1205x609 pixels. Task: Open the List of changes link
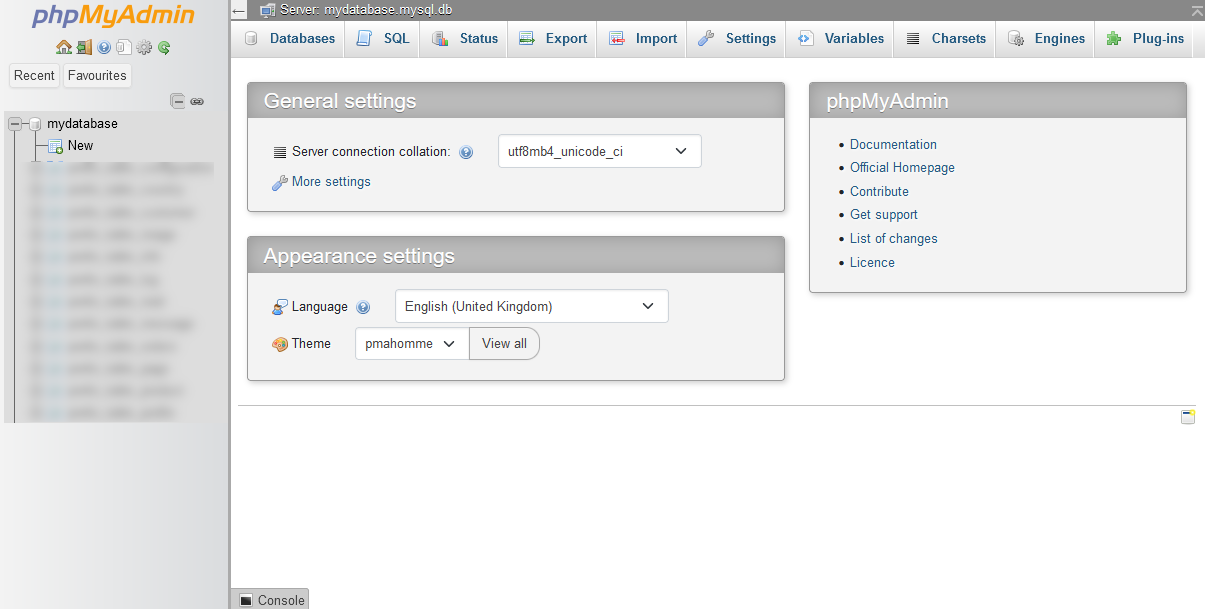pyautogui.click(x=893, y=238)
